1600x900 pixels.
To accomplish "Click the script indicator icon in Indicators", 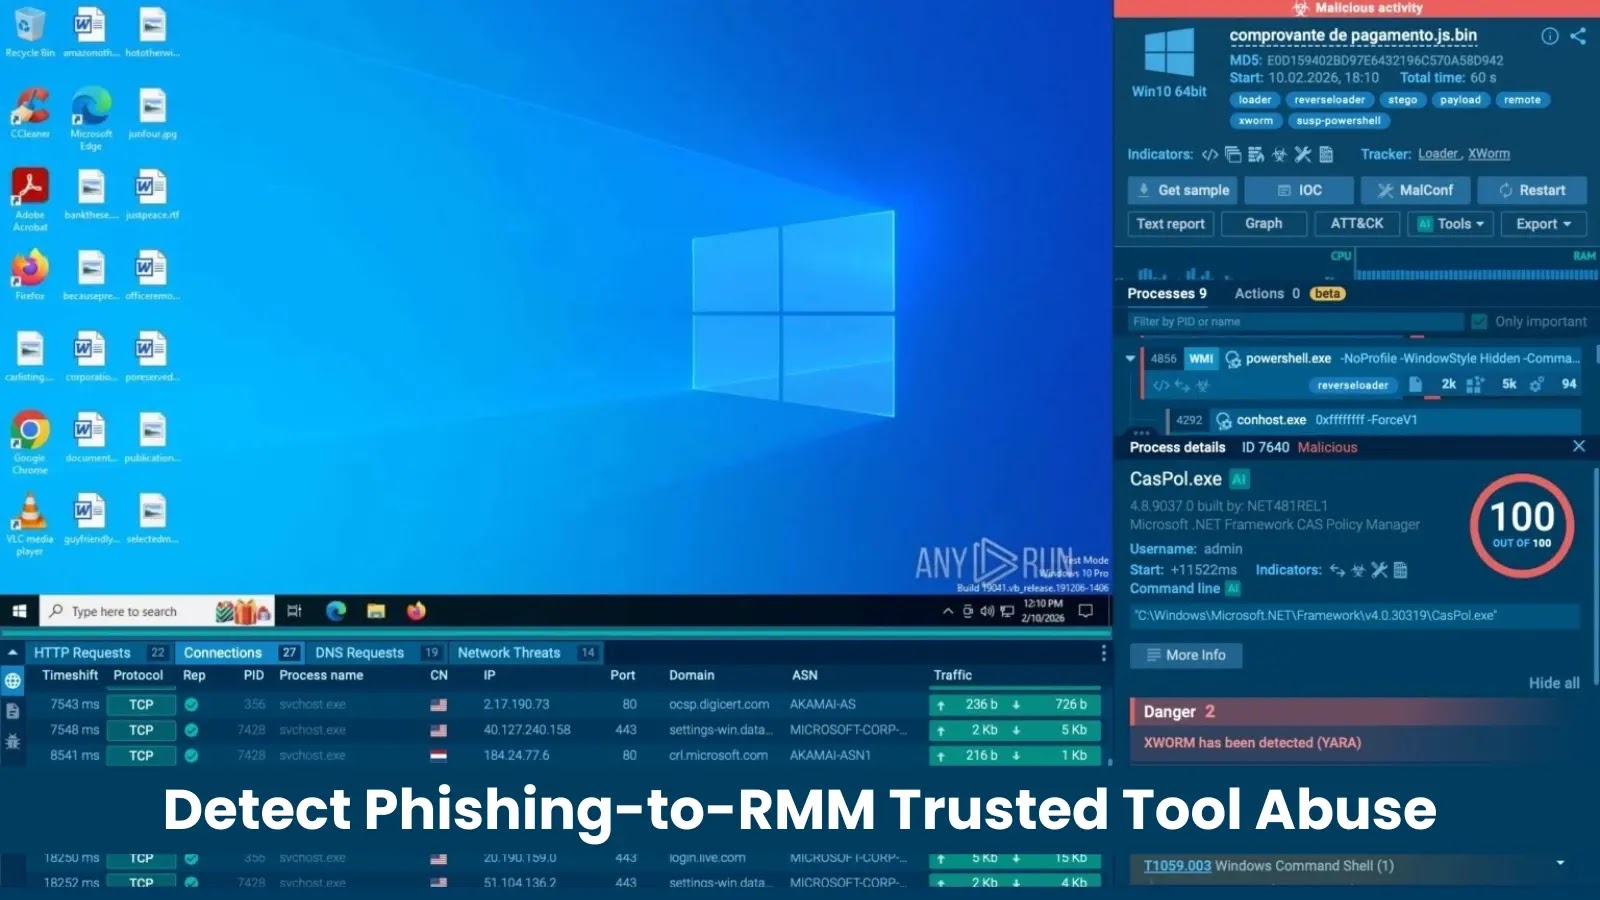I will tap(1210, 154).
